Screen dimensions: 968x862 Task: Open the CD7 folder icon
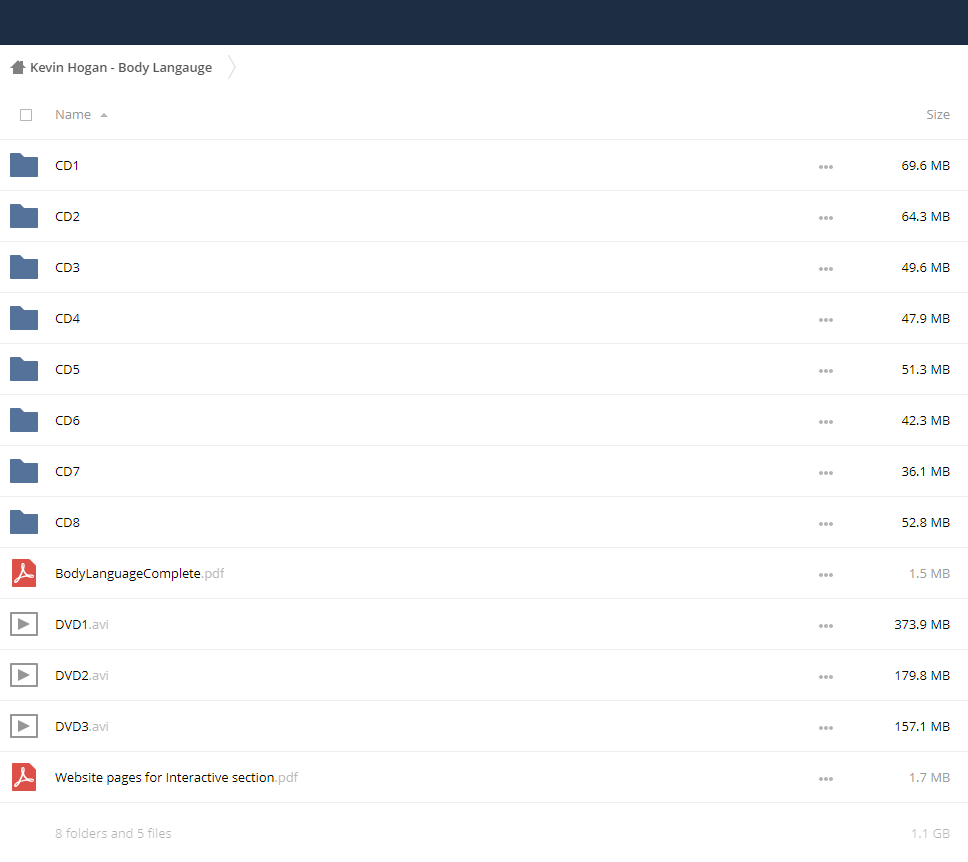pos(24,472)
